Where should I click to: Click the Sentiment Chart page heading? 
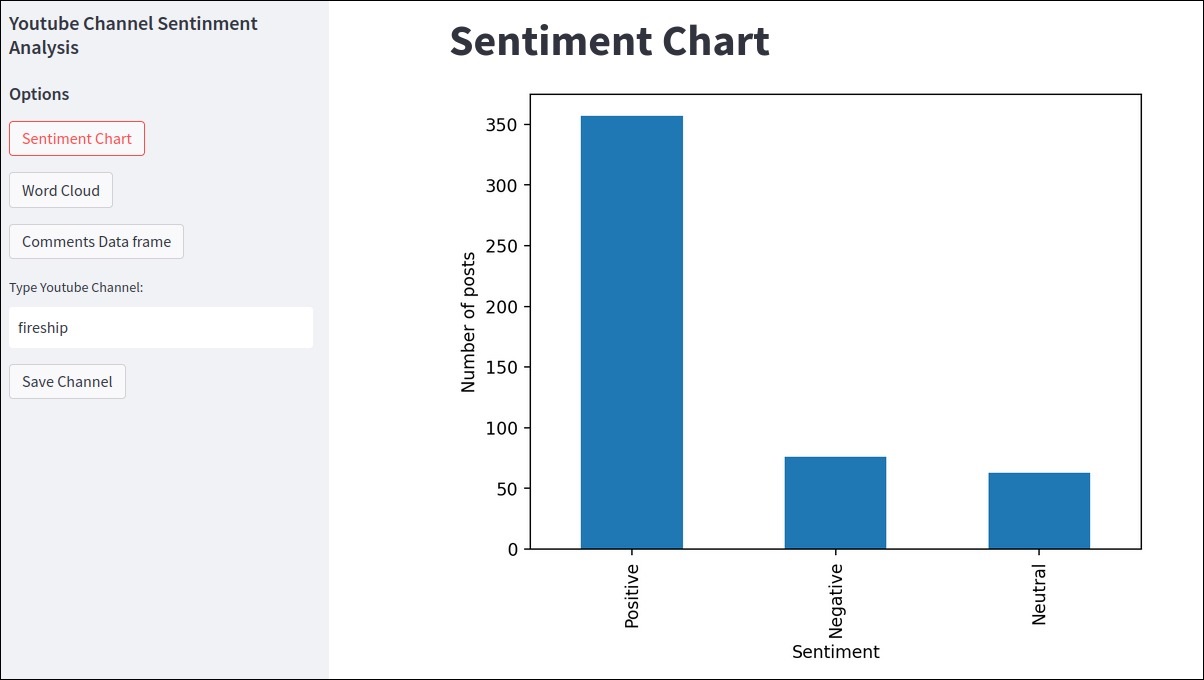pos(609,41)
